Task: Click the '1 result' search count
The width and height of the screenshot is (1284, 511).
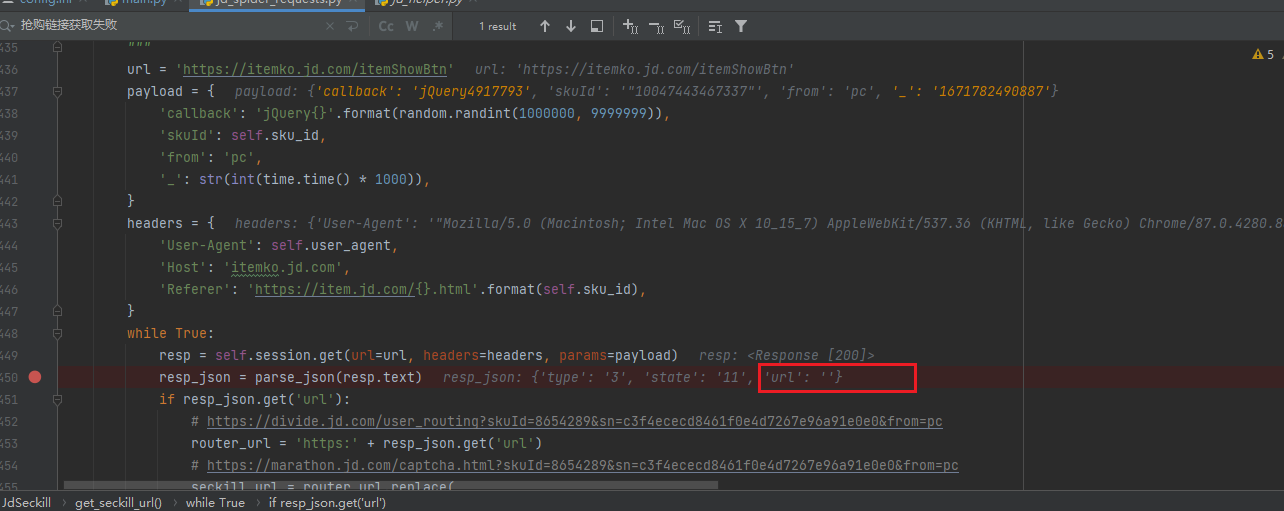Action: coord(497,26)
